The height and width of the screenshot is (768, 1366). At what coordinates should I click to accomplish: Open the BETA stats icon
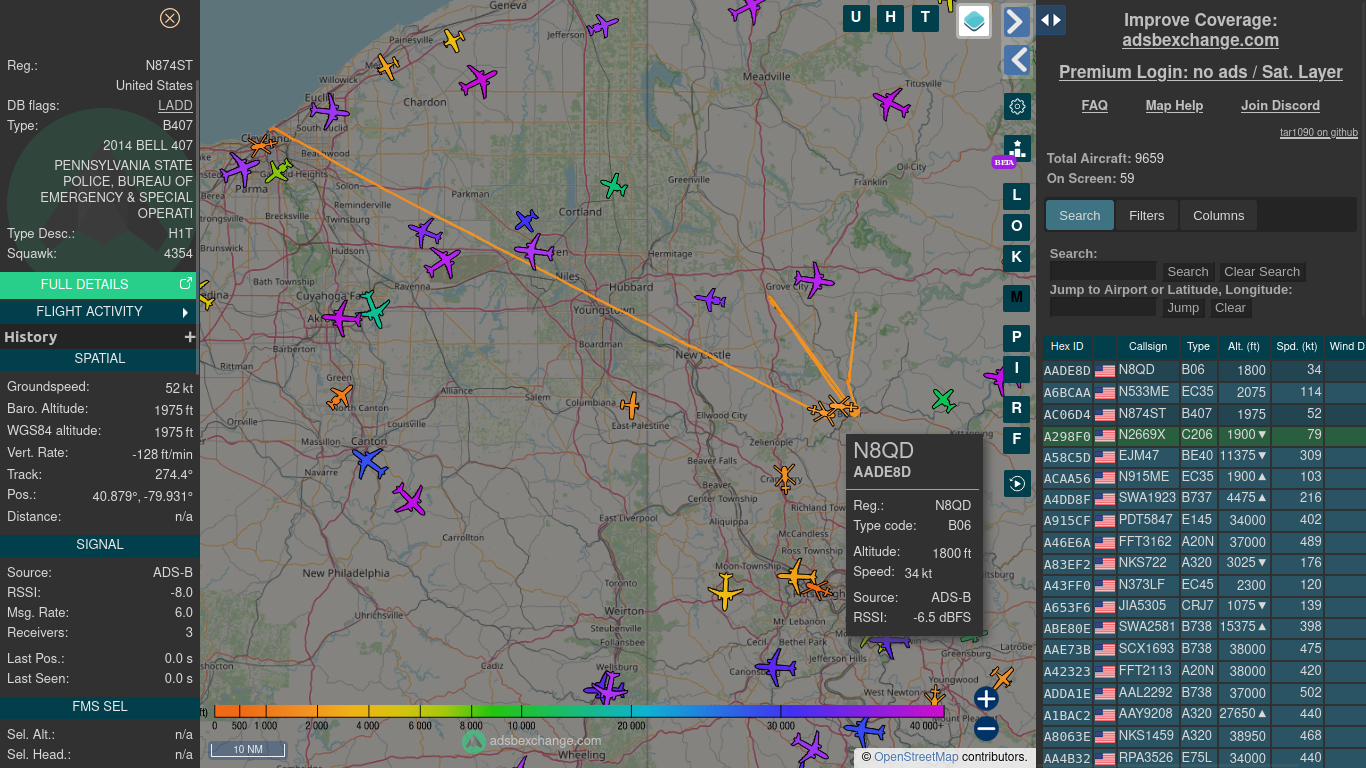(1017, 149)
